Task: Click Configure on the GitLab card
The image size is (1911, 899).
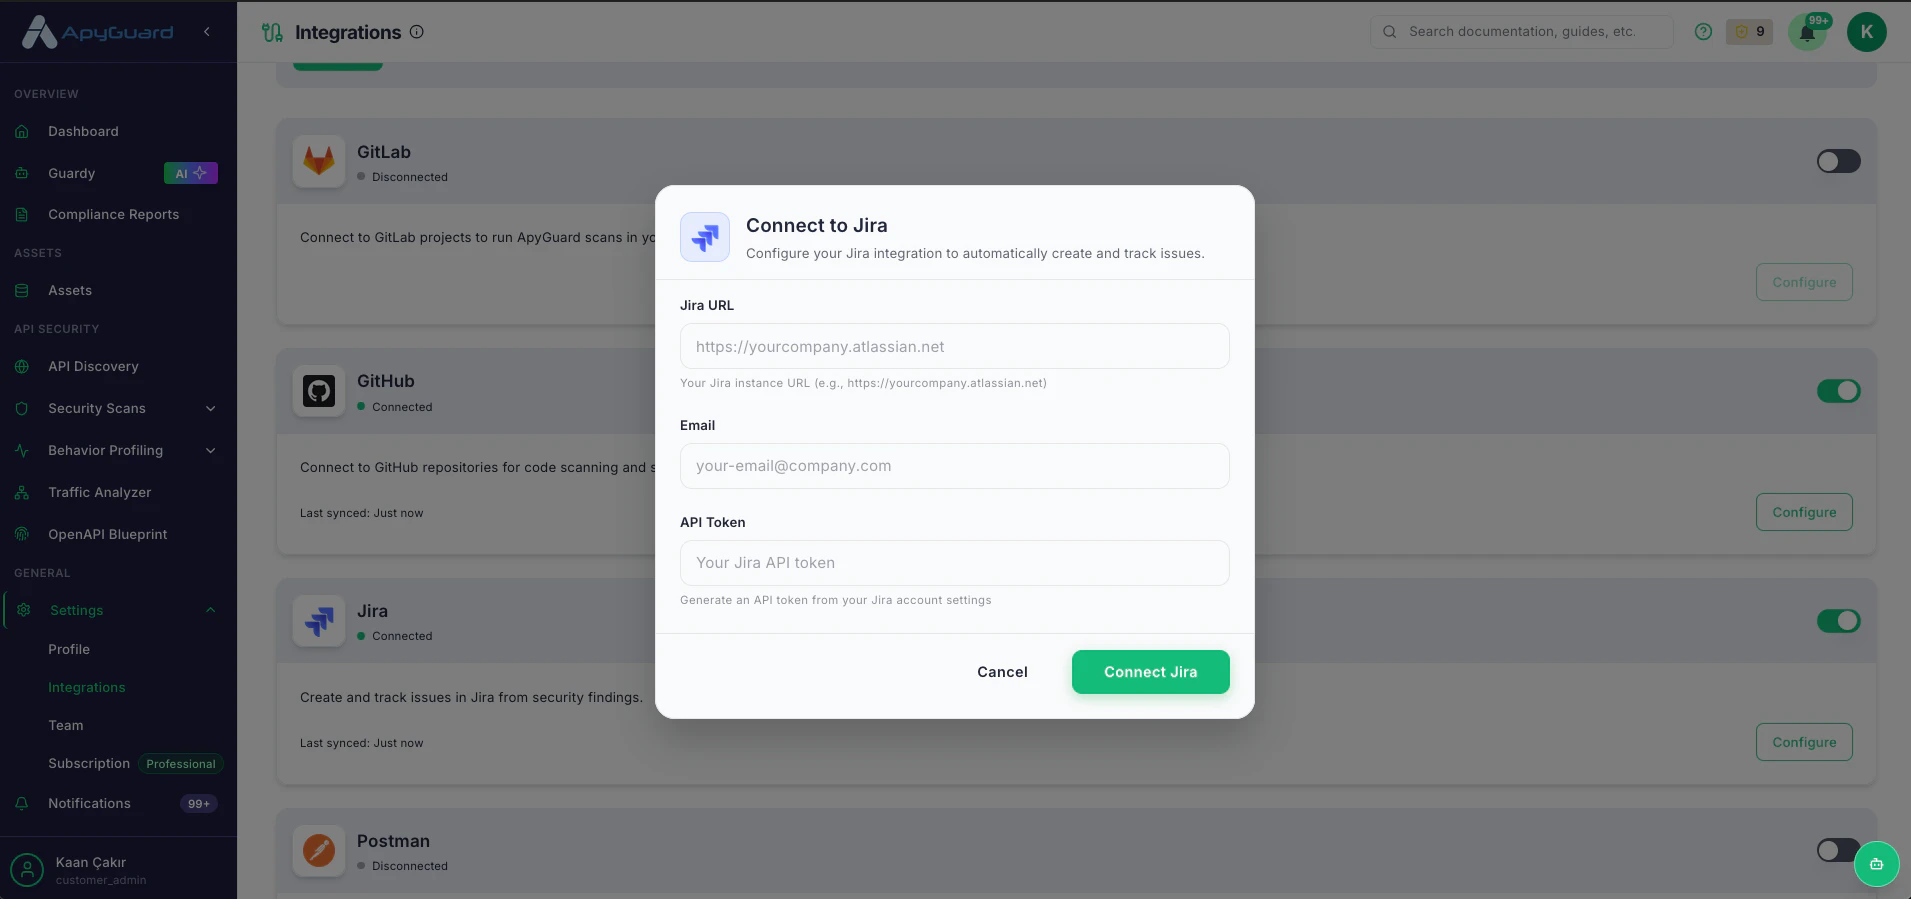Action: click(1804, 282)
